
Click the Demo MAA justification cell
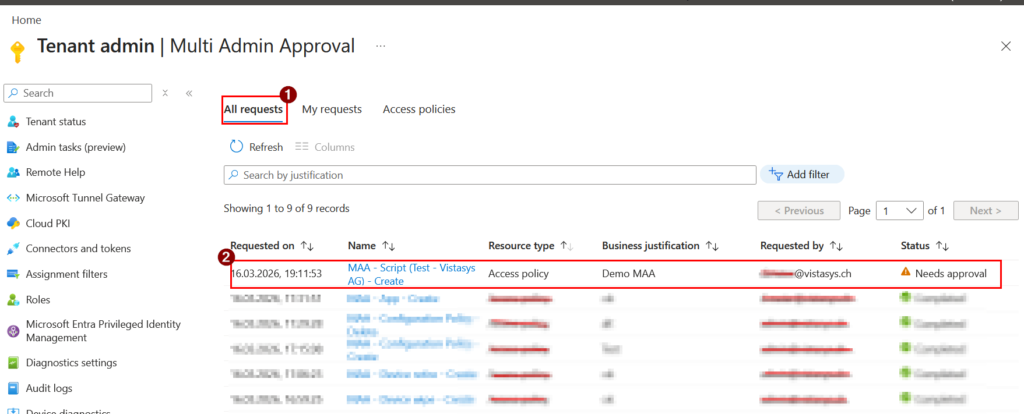[x=628, y=274]
